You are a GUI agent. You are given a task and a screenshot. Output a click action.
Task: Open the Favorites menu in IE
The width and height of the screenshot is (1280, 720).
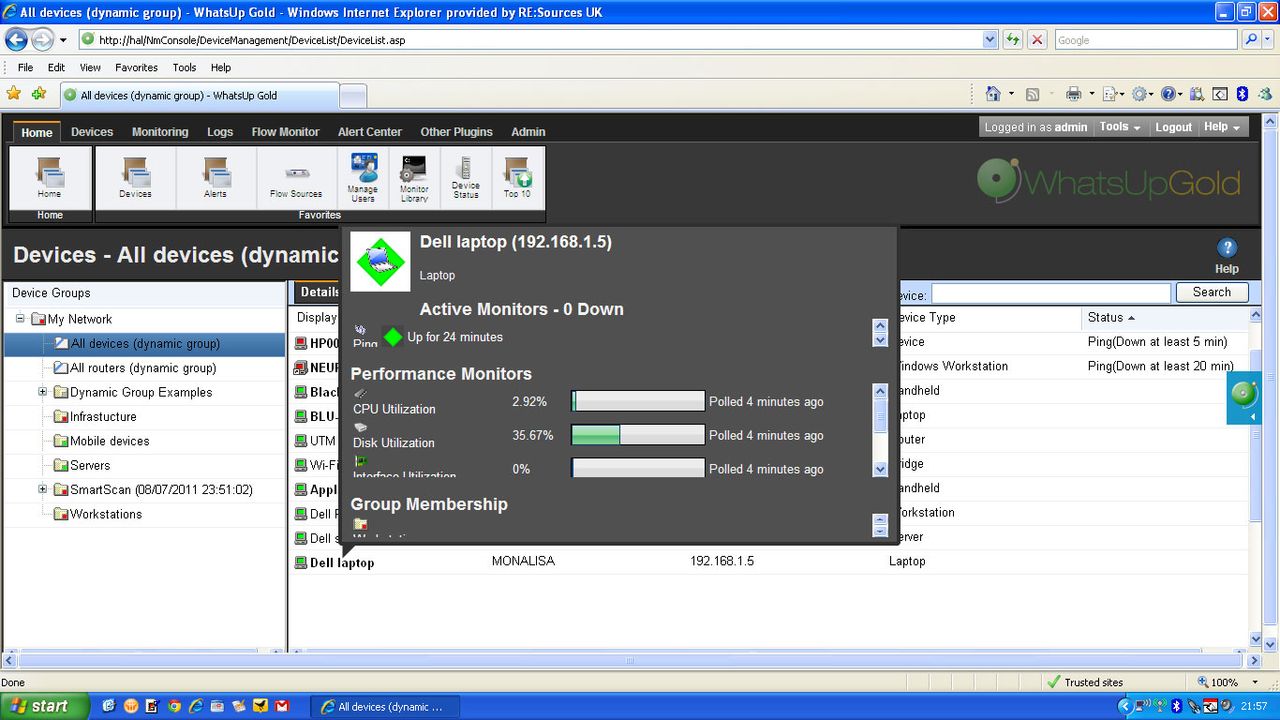136,67
